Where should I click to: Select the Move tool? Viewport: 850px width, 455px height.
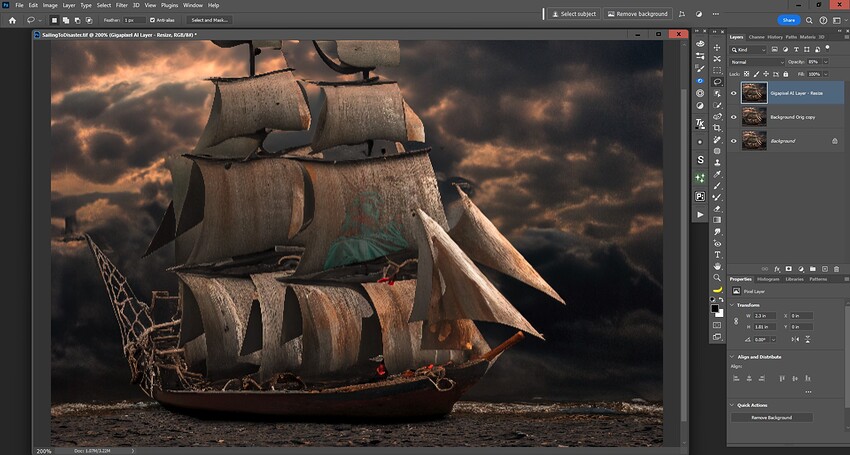pyautogui.click(x=717, y=48)
